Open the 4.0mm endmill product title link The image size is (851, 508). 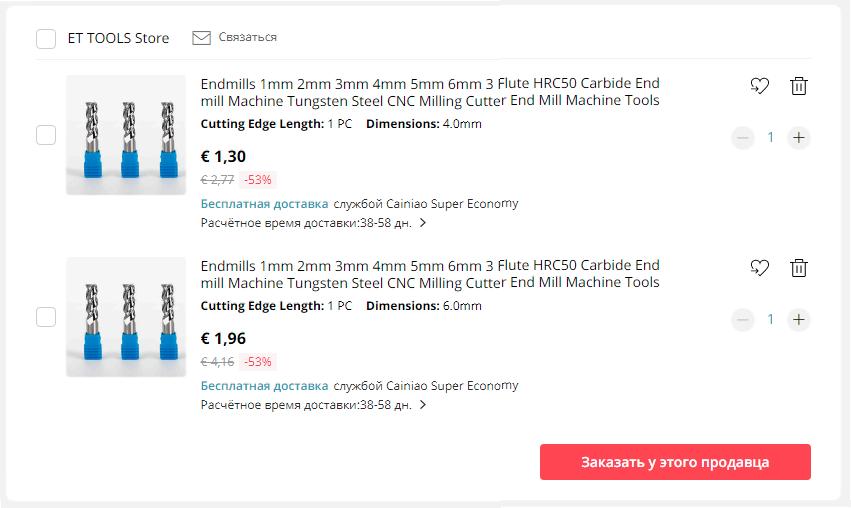(430, 92)
